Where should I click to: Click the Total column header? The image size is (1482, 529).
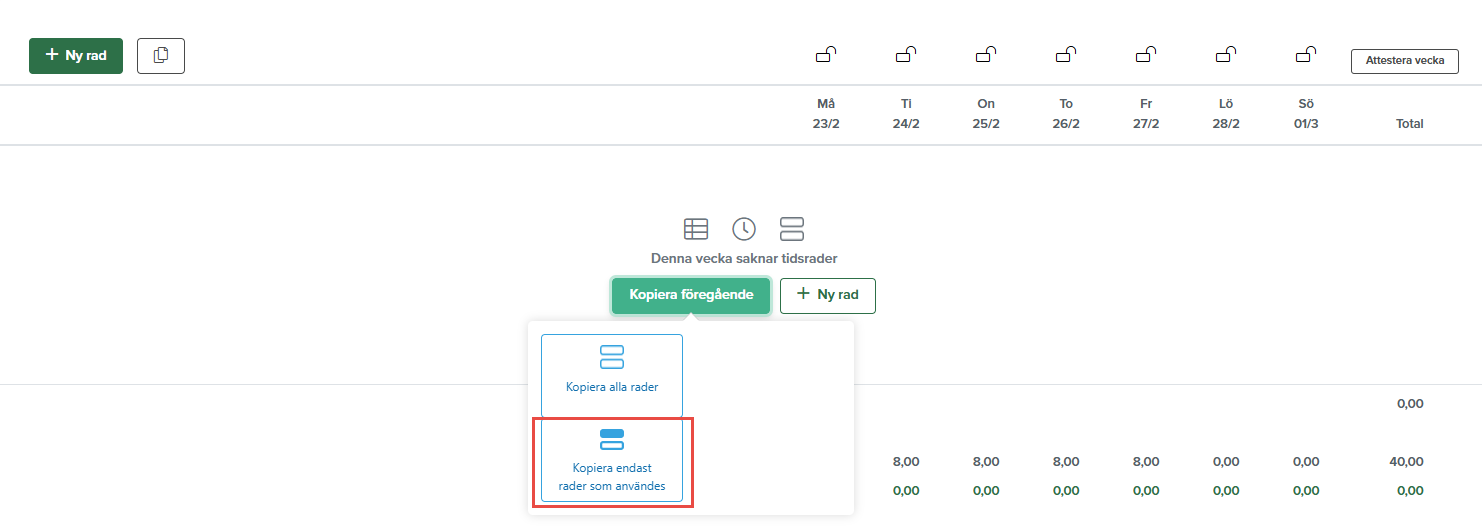click(1409, 124)
